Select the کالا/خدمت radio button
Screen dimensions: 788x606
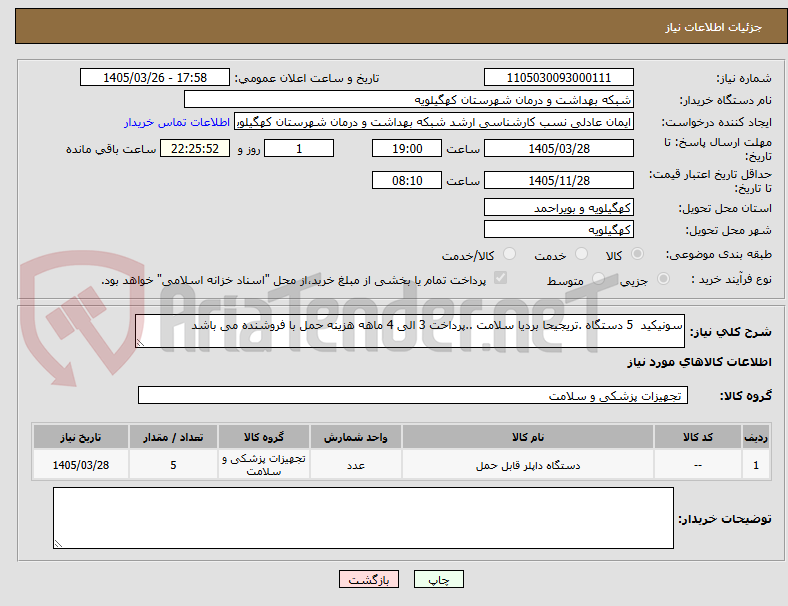point(510,254)
